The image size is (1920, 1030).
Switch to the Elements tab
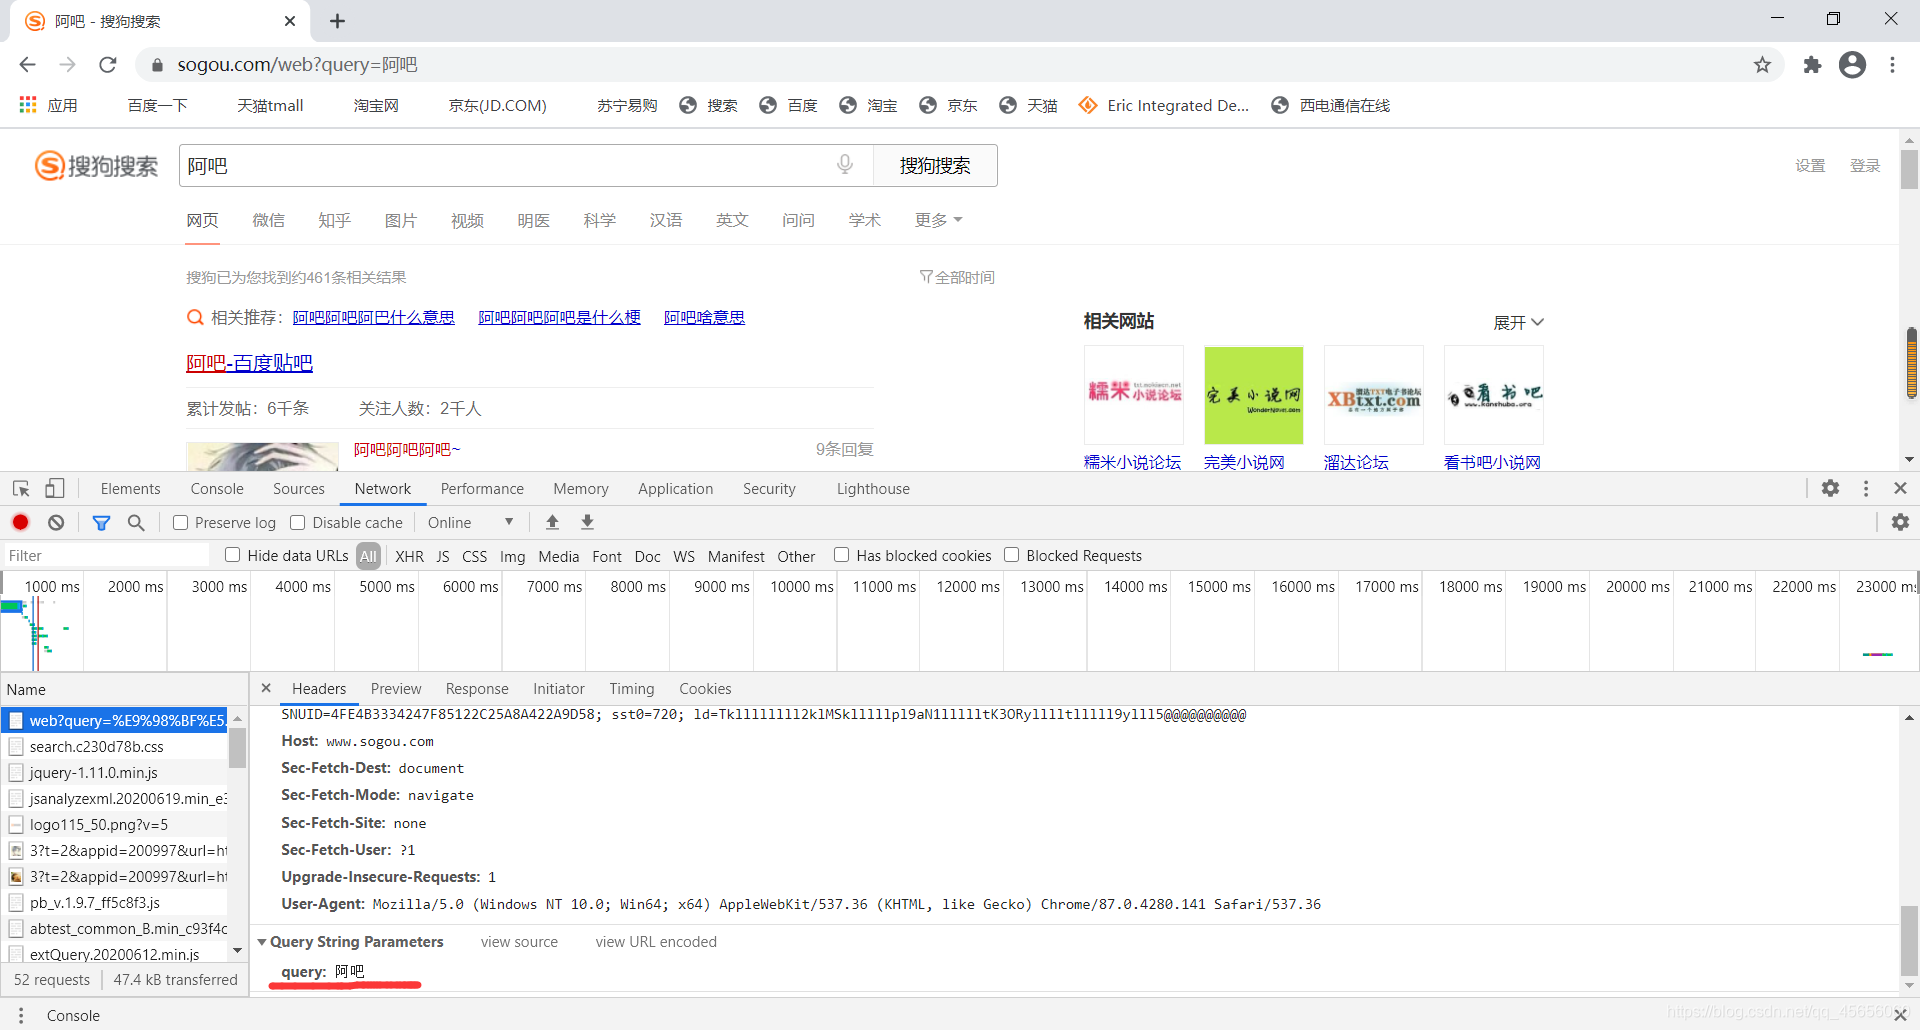click(x=130, y=489)
